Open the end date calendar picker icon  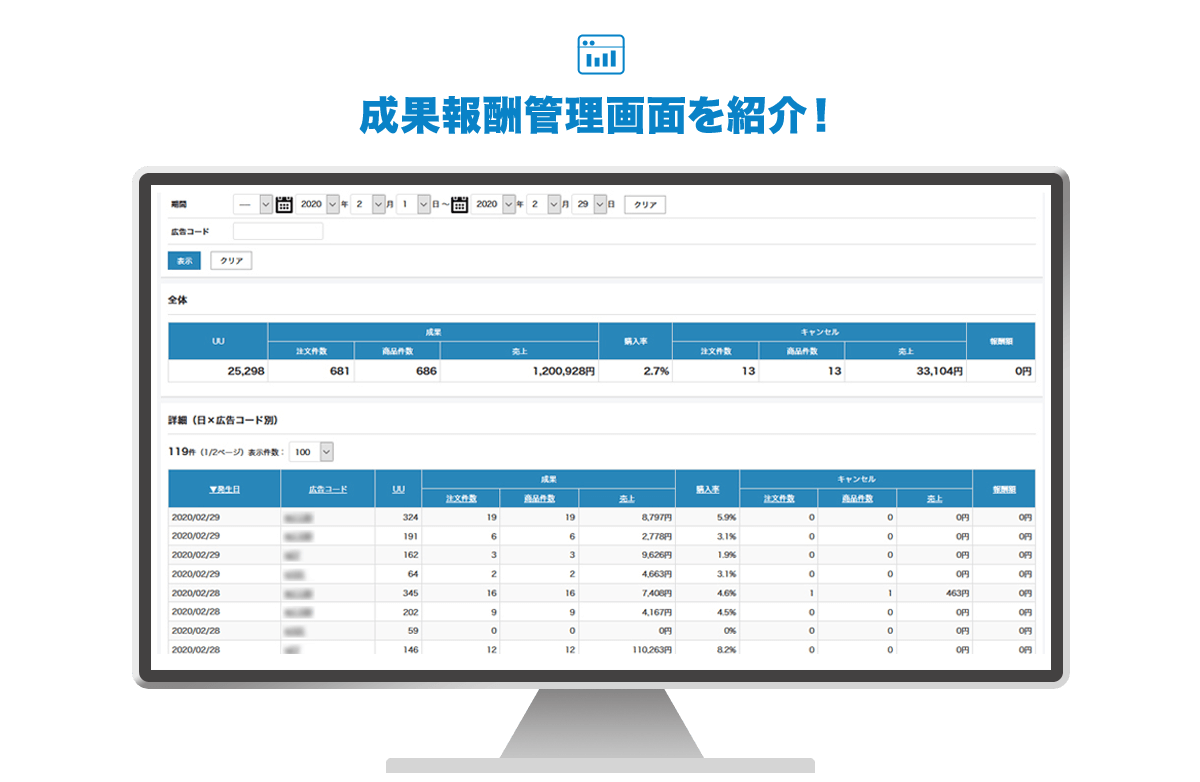click(460, 204)
